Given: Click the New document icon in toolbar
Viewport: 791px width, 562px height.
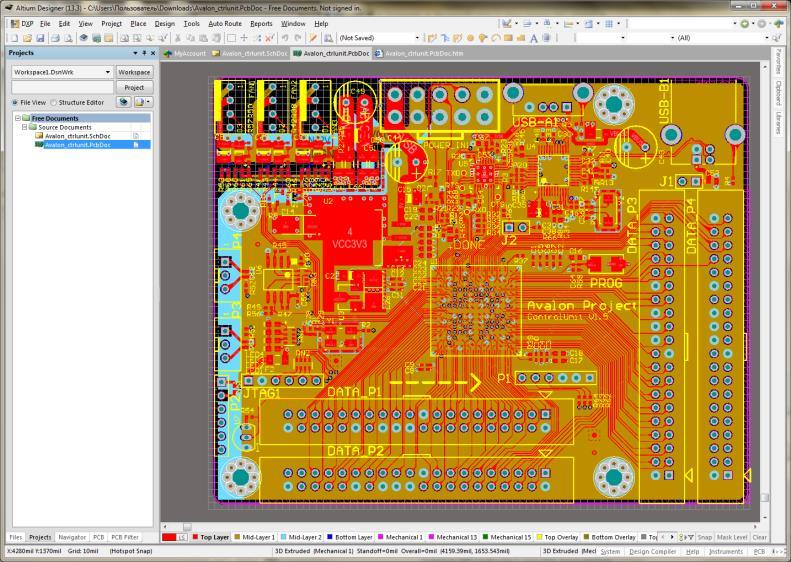Looking at the screenshot, I should 14,38.
